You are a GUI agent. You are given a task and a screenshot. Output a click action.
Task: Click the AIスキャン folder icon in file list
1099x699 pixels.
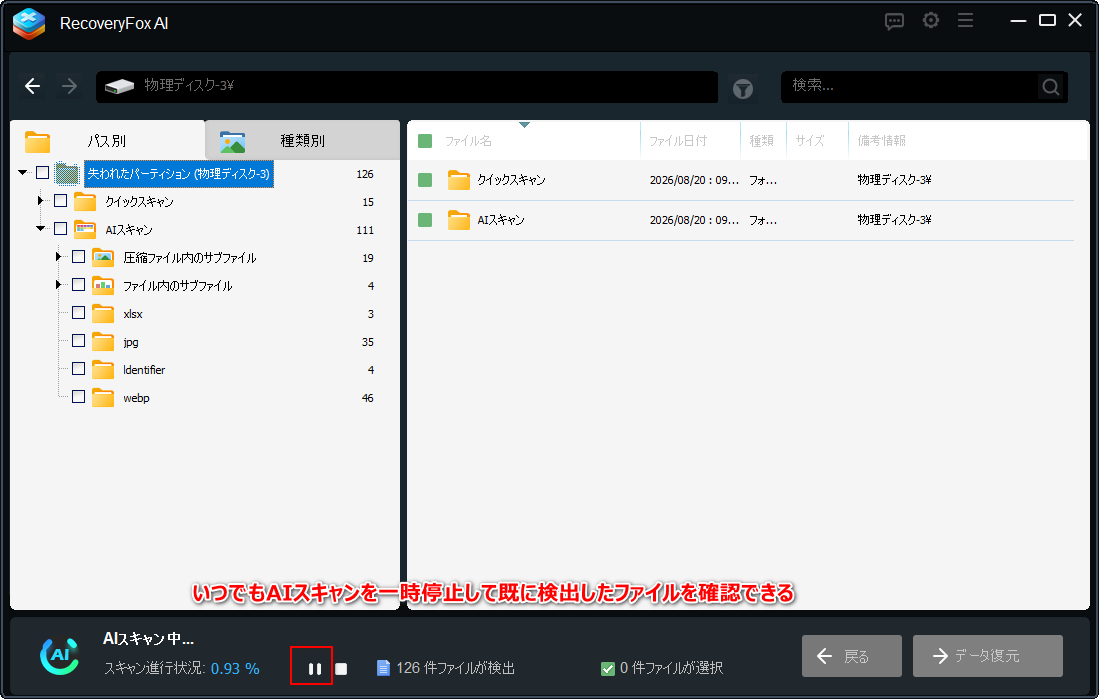(458, 220)
